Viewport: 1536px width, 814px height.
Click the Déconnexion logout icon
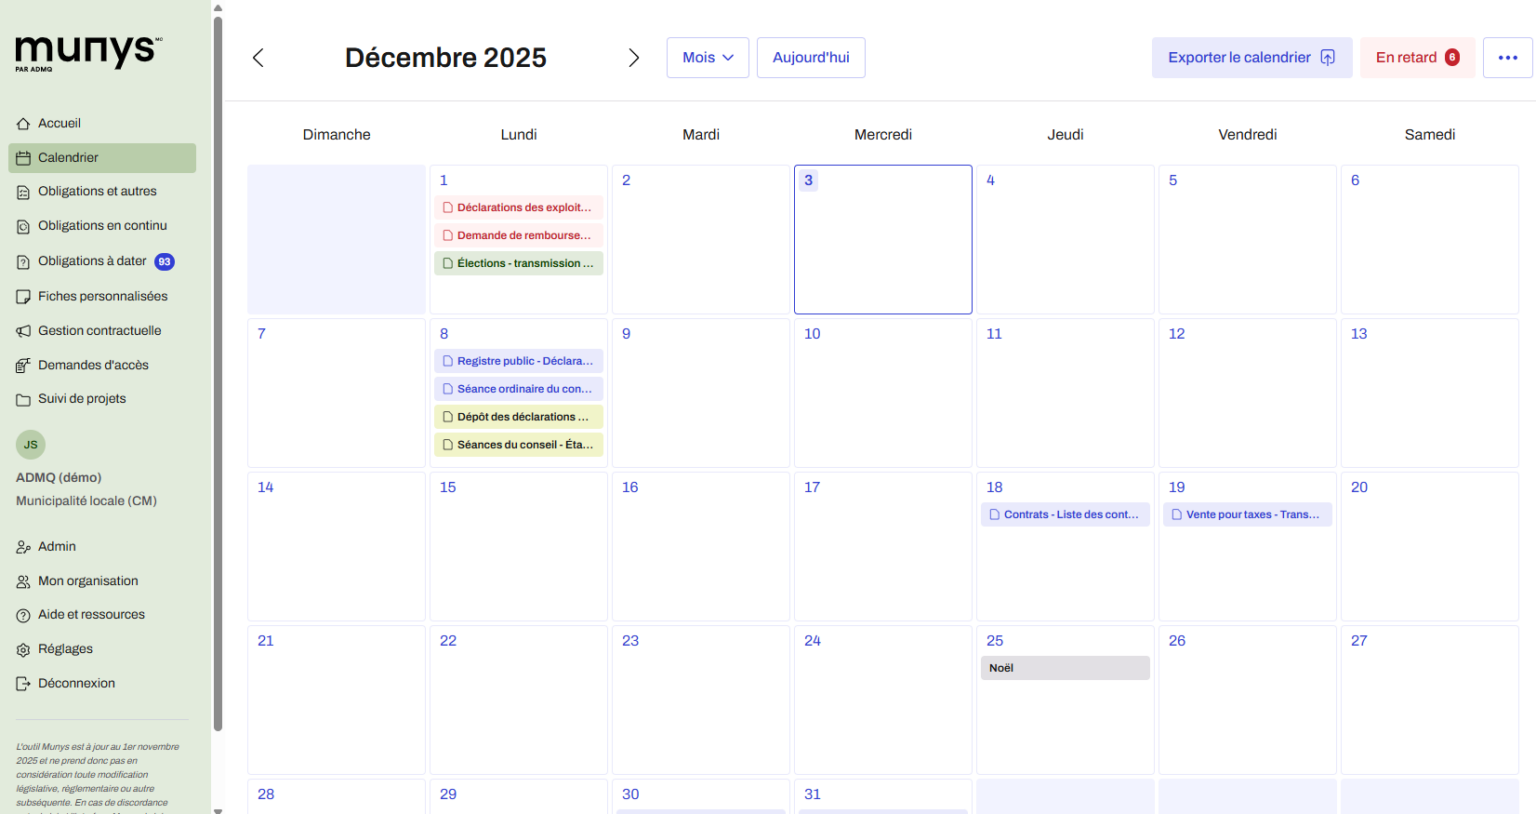(x=23, y=684)
